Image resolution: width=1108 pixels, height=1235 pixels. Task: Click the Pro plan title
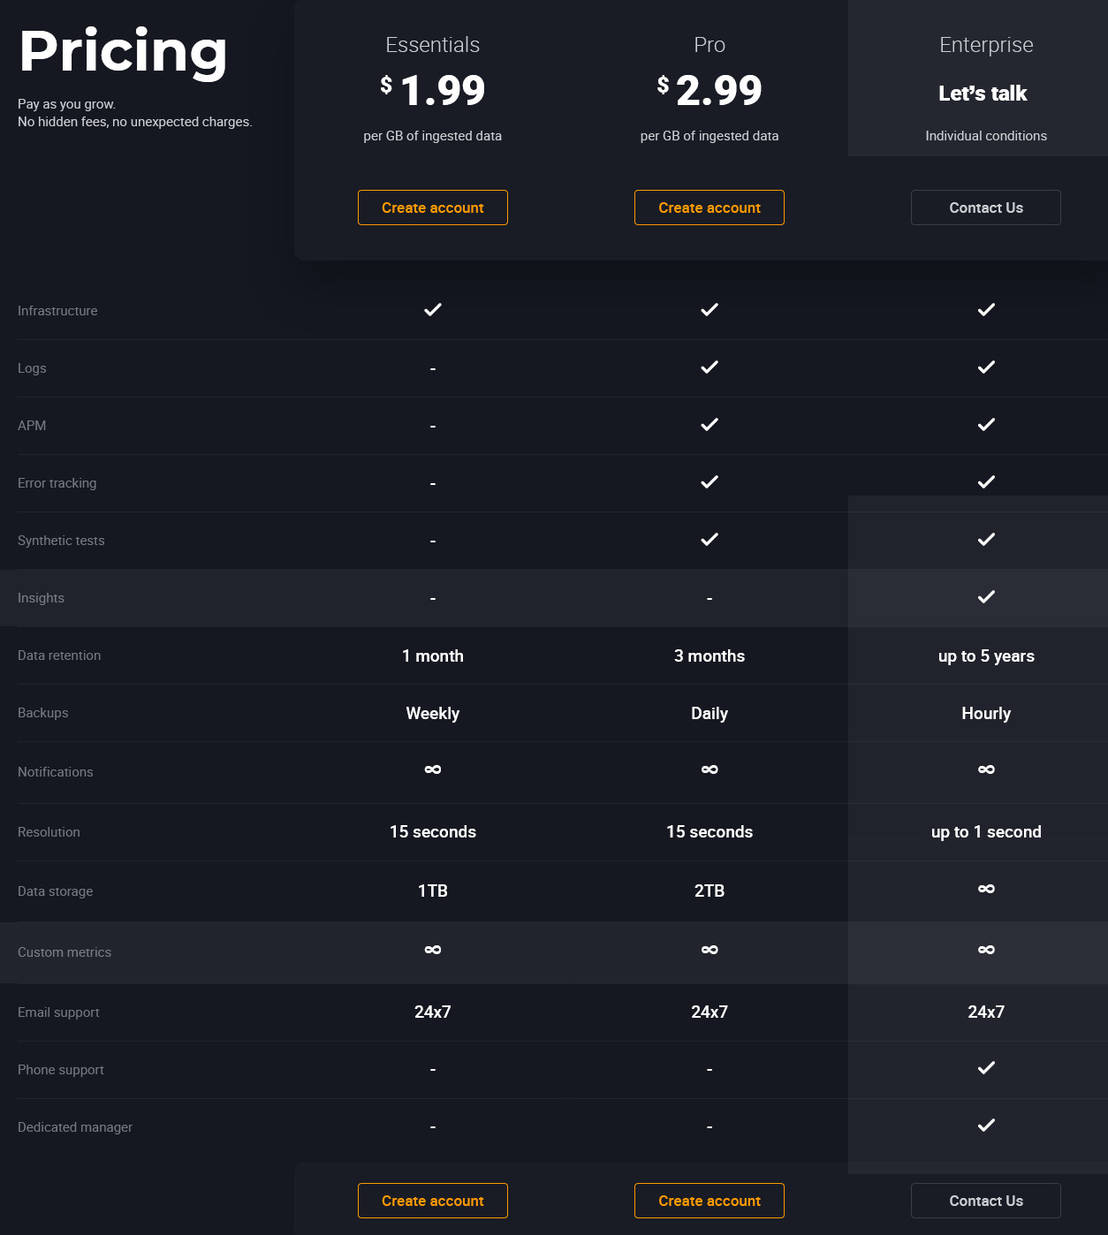[x=709, y=45]
